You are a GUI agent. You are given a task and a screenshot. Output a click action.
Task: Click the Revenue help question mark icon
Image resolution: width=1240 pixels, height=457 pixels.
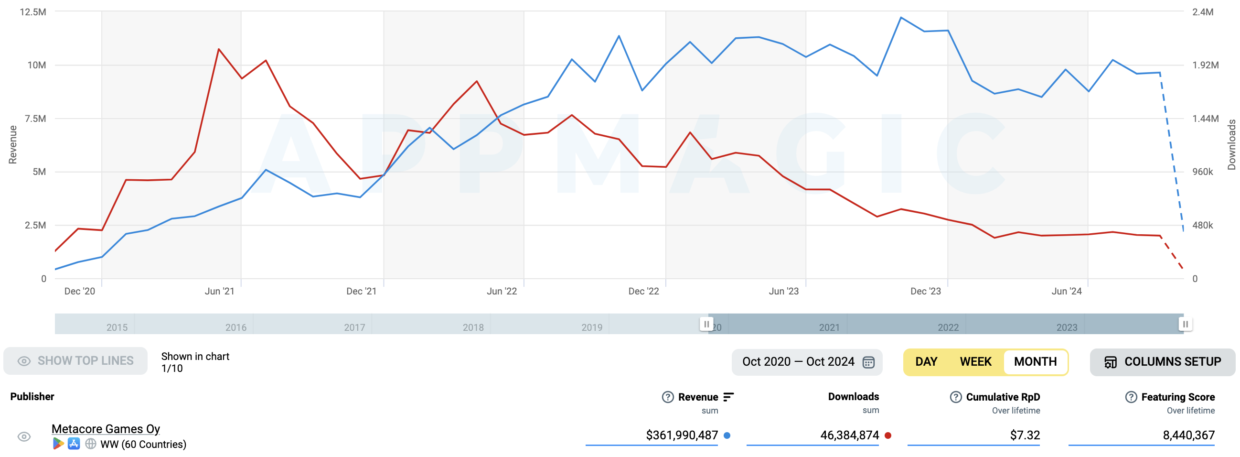668,397
